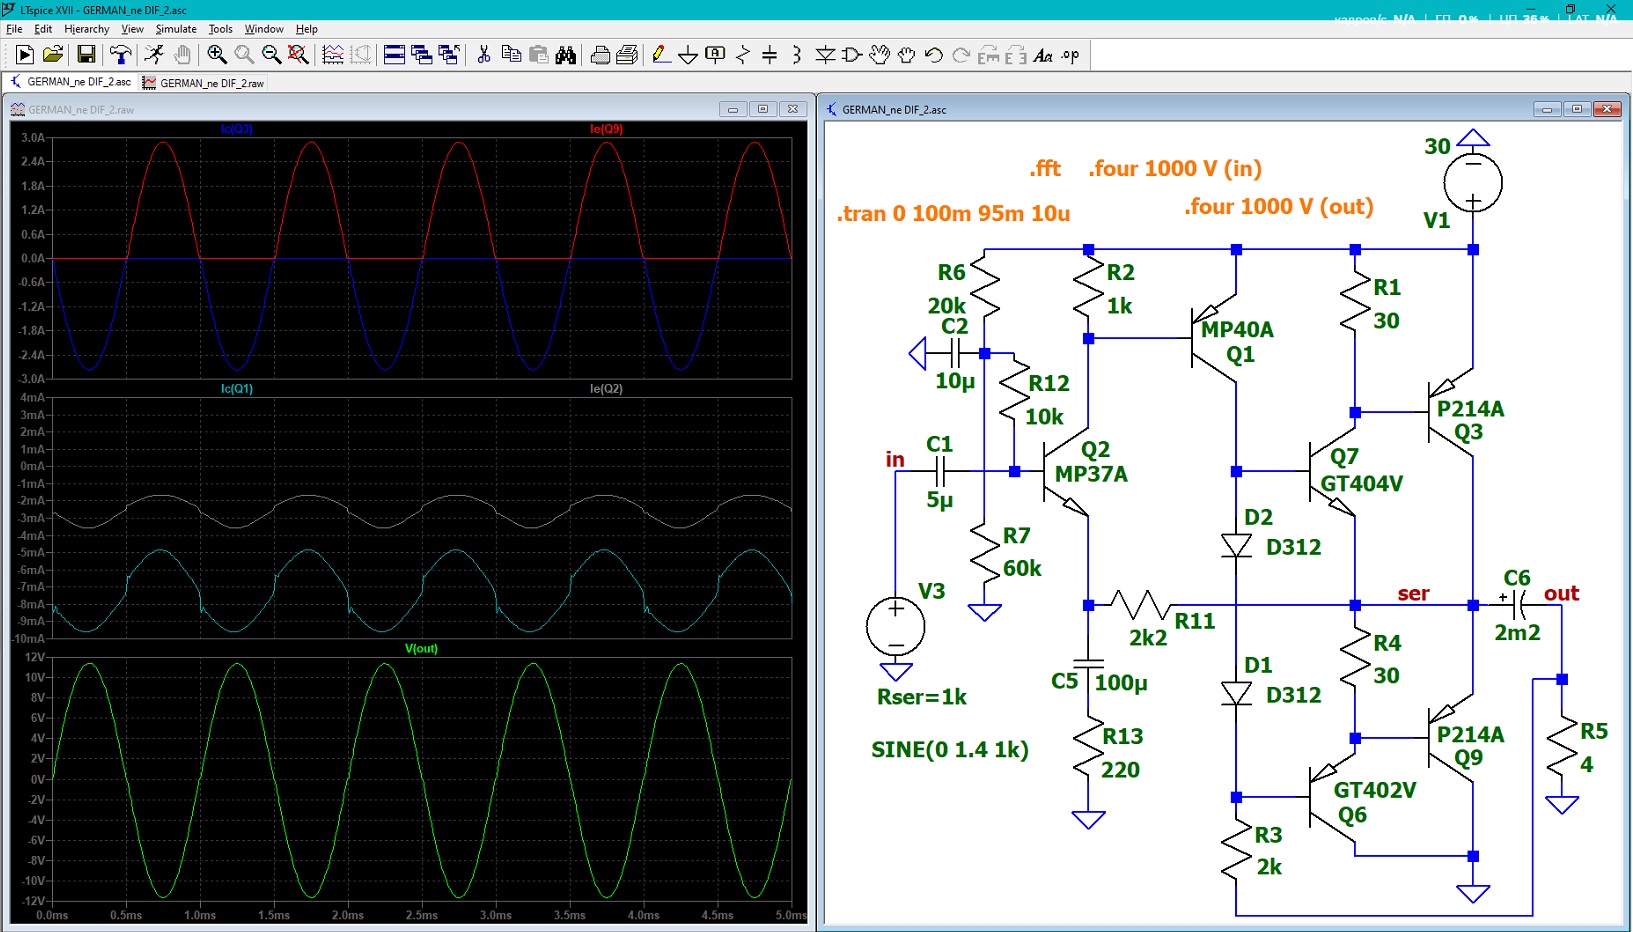
Task: Select the Resistor component tool
Action: tap(743, 55)
